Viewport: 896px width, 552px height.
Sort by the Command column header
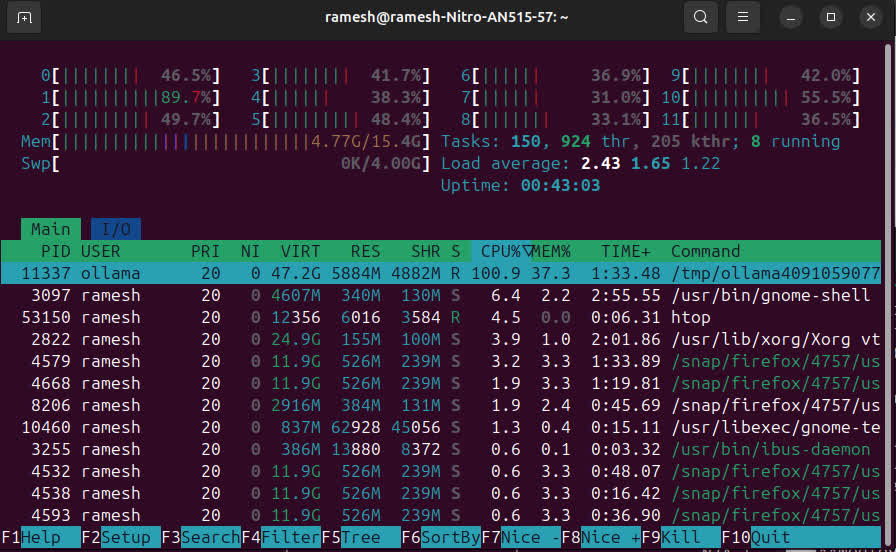coord(705,251)
